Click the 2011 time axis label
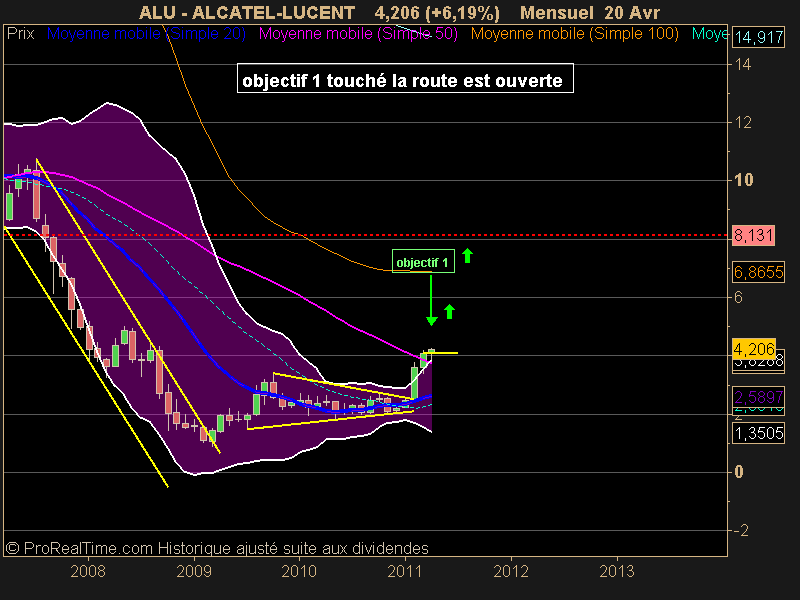The width and height of the screenshot is (800, 600). pos(405,571)
